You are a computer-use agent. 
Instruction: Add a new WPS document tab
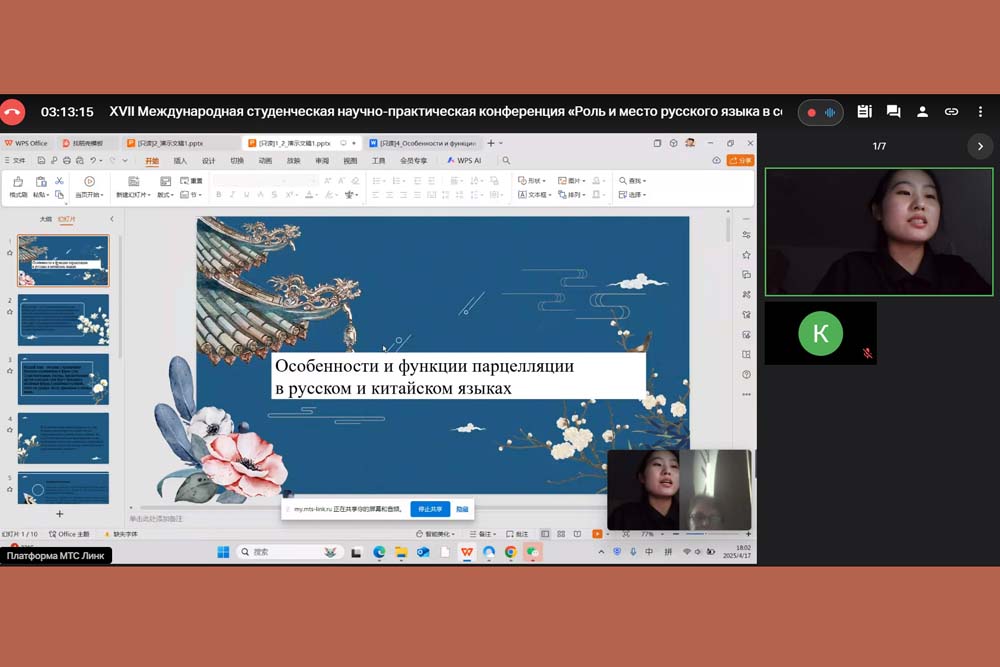click(x=490, y=143)
